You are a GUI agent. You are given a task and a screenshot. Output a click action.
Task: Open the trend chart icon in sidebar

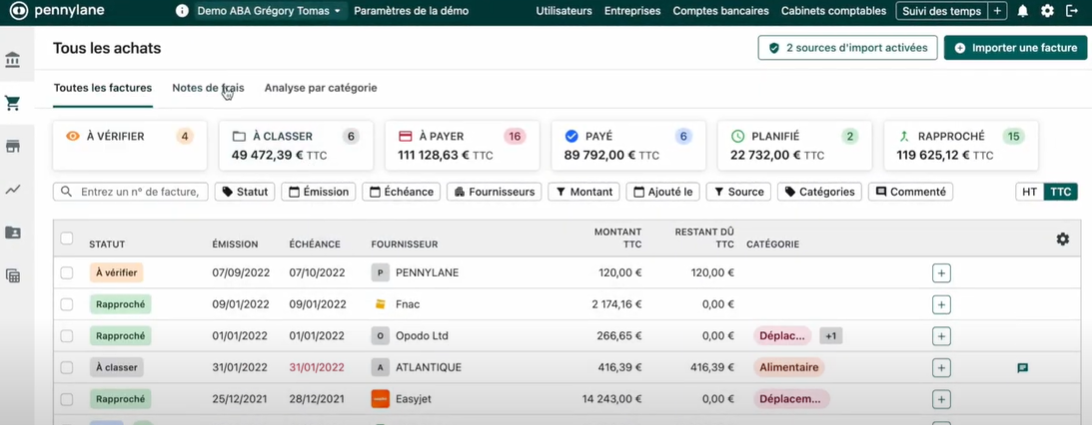point(13,190)
